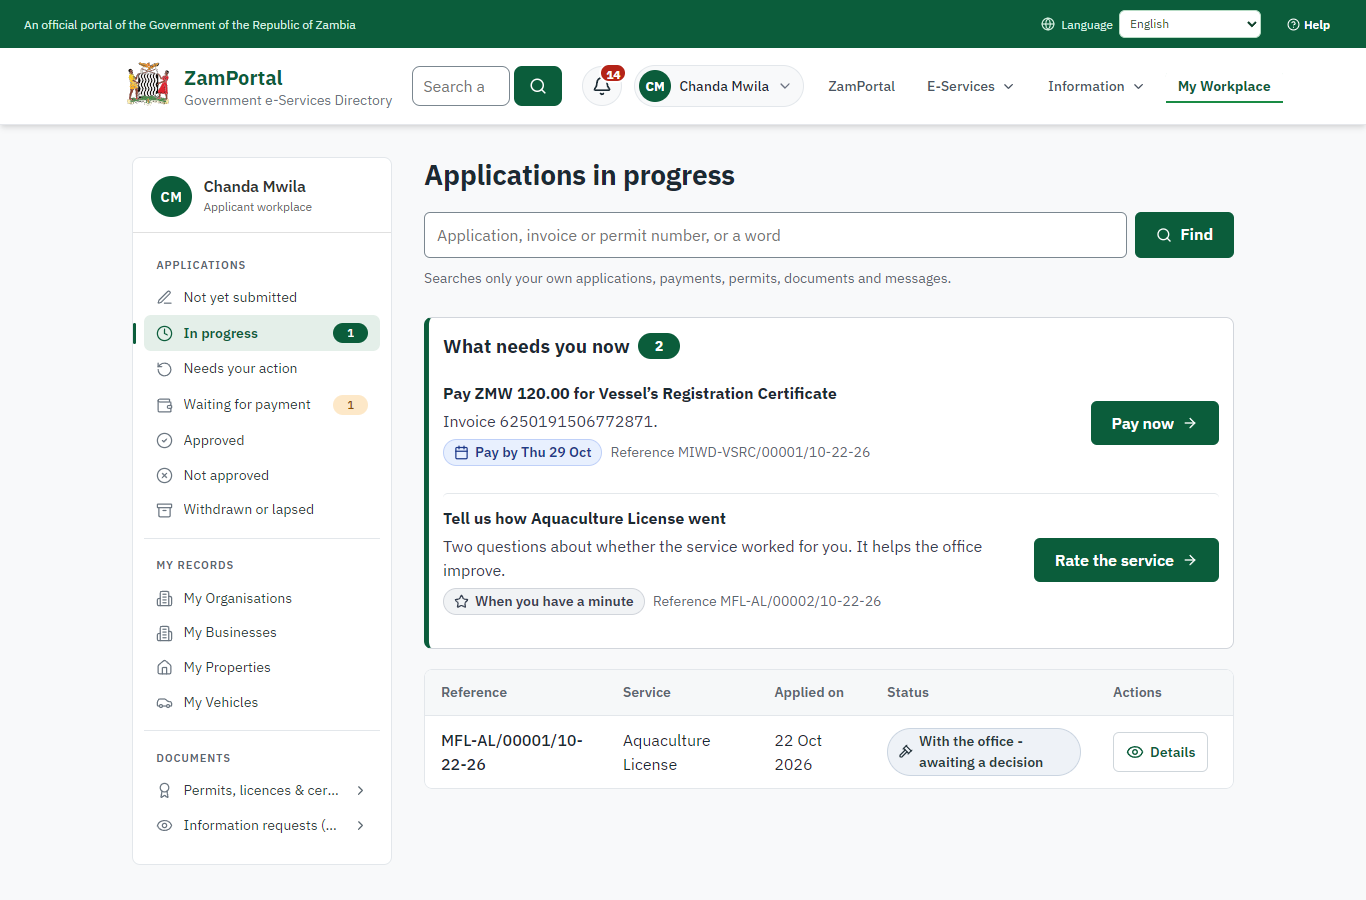The height and width of the screenshot is (900, 1366).
Task: Click the magnifier search button in header
Action: (x=538, y=86)
